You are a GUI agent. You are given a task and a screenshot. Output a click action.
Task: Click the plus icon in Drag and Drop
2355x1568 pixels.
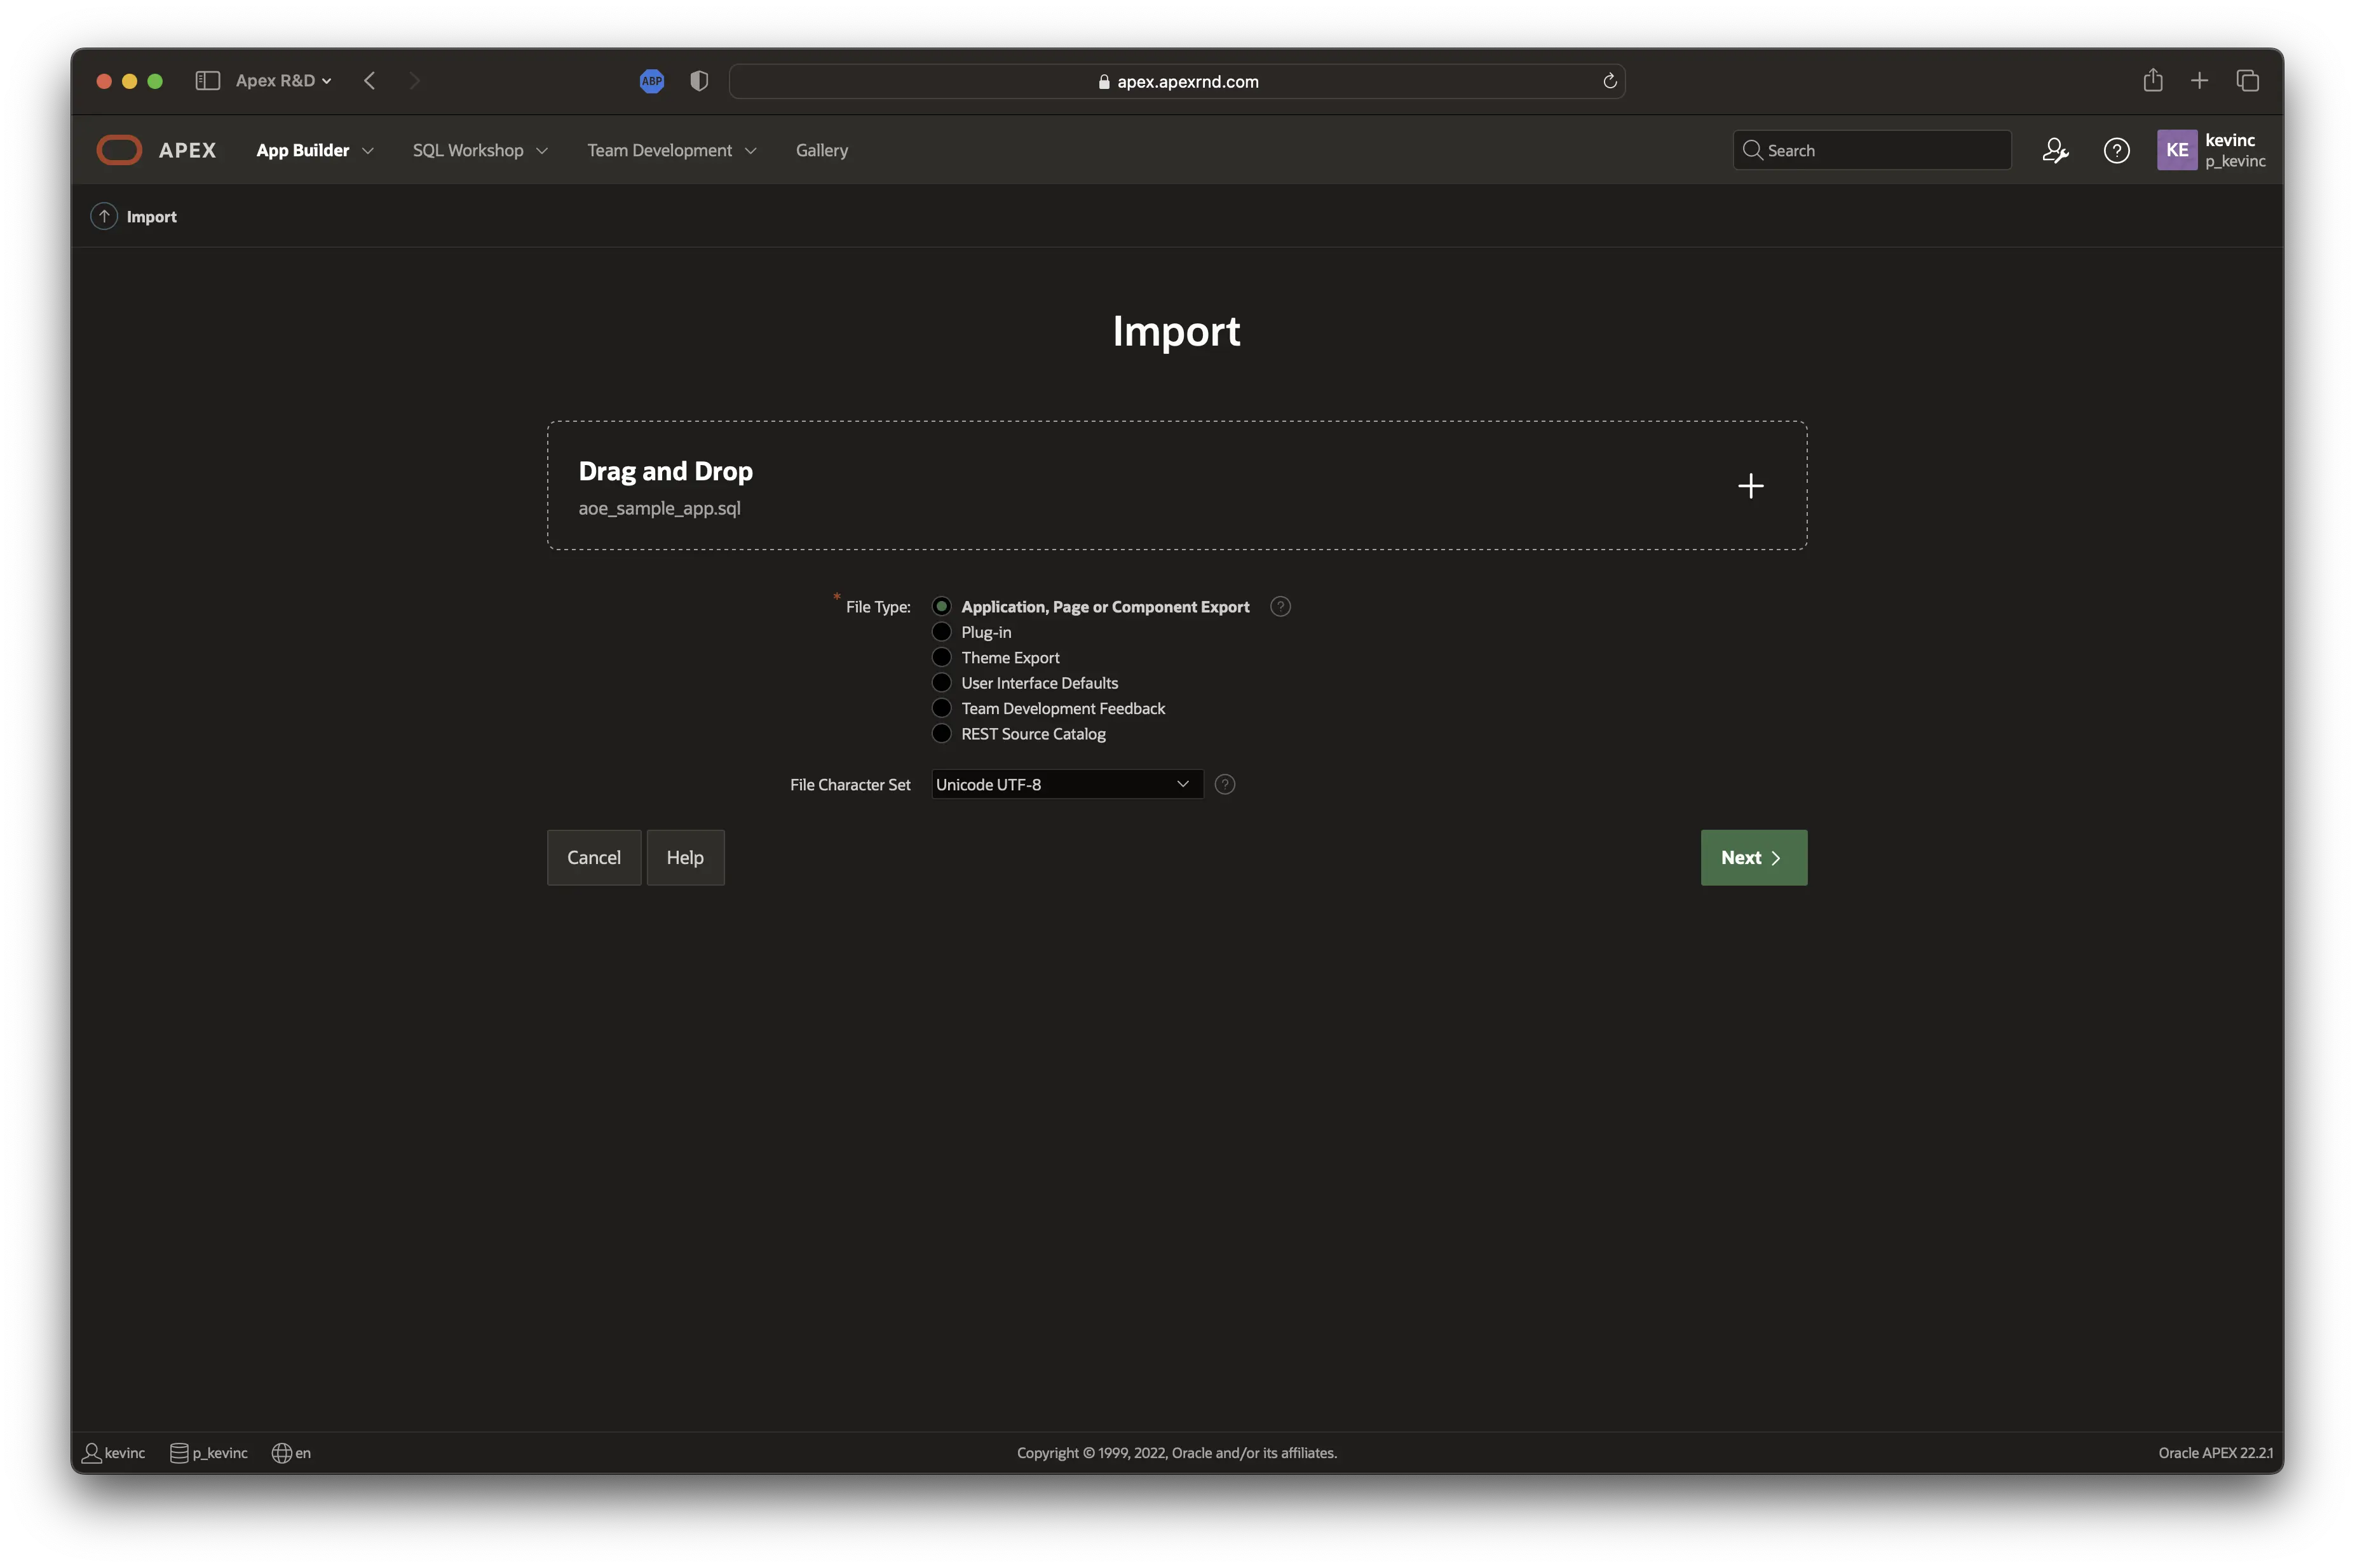1750,486
